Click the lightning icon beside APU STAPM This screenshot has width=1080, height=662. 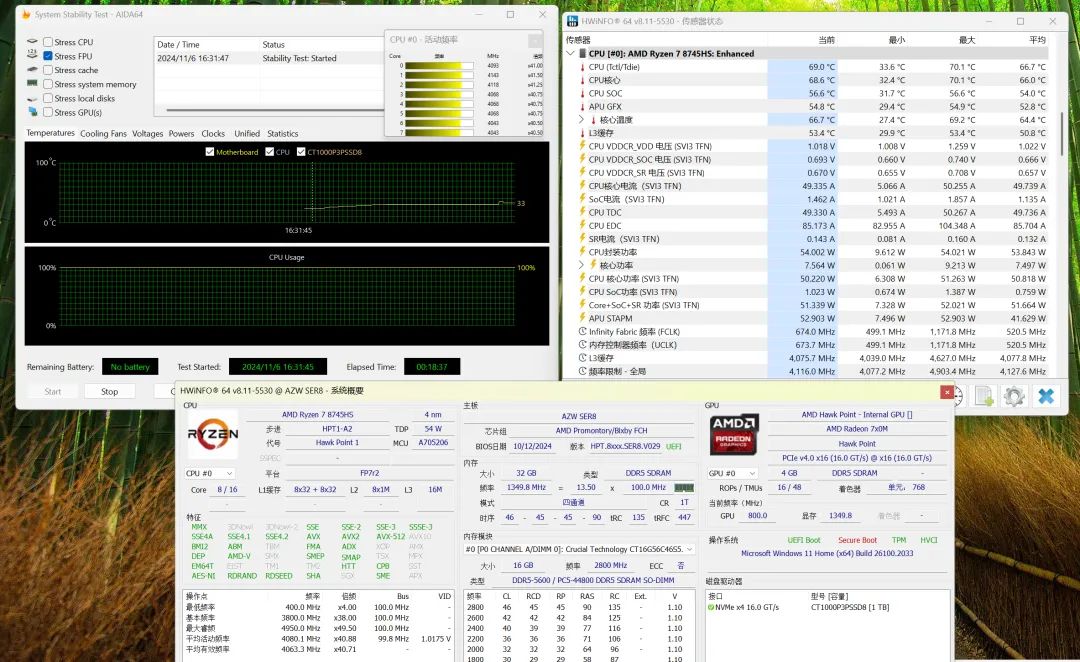coord(582,318)
